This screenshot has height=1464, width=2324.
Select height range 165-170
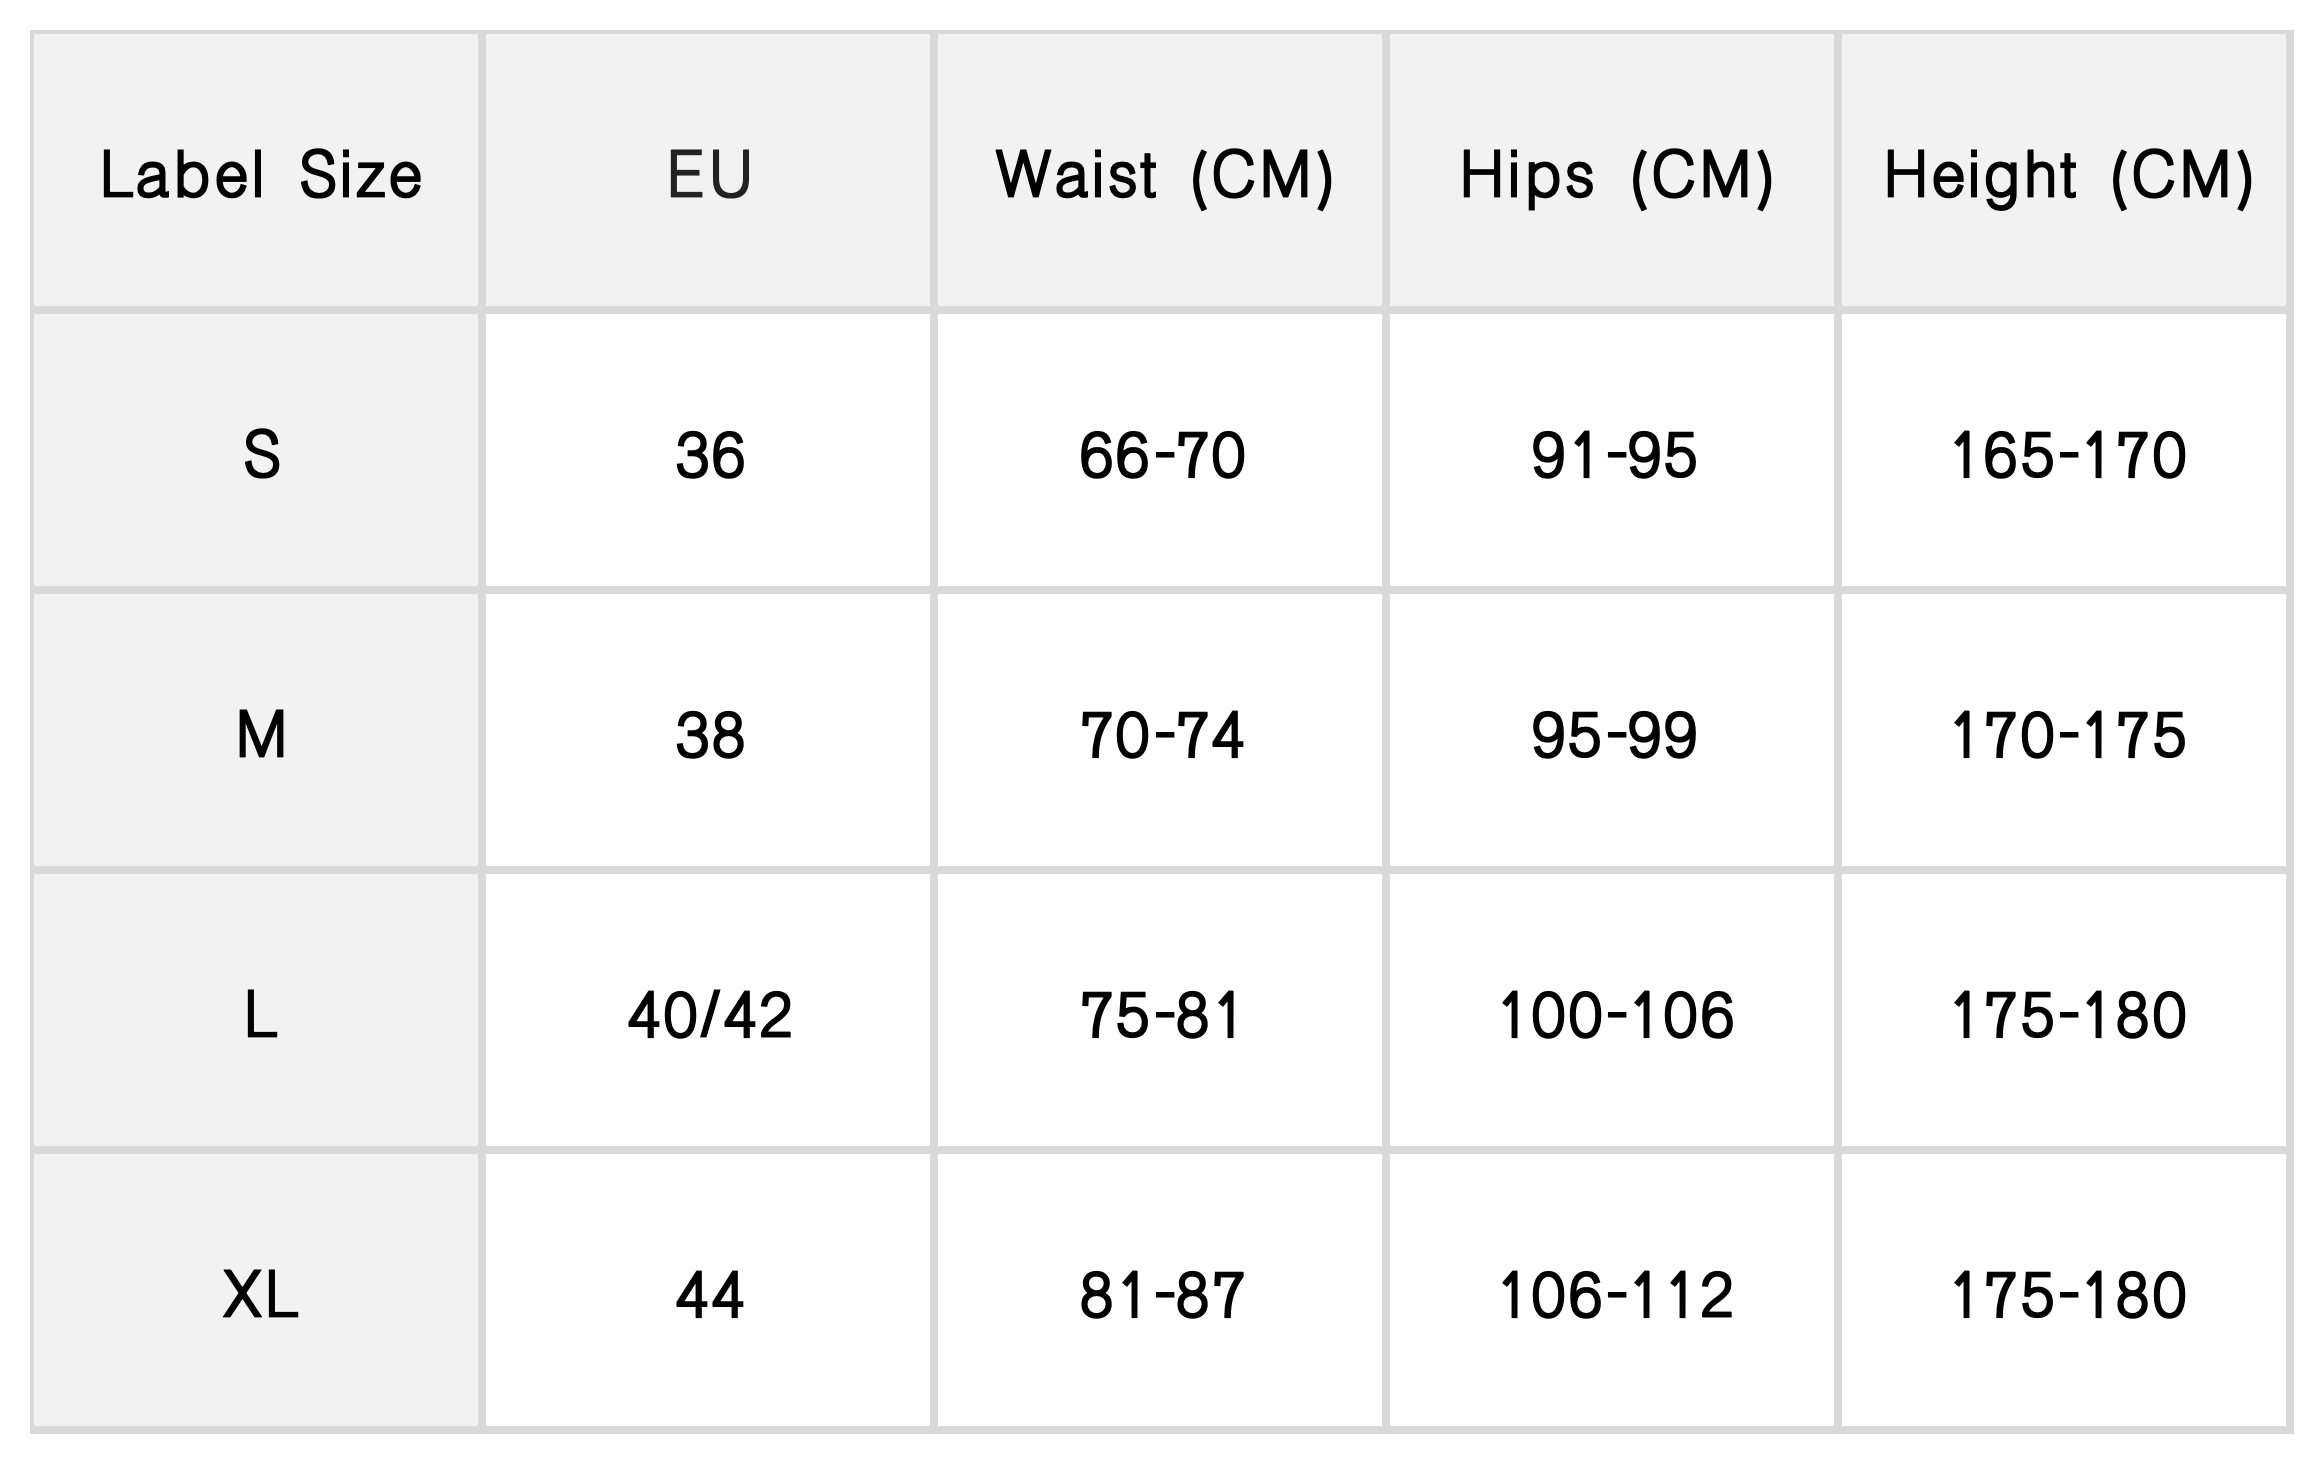coord(2067,456)
